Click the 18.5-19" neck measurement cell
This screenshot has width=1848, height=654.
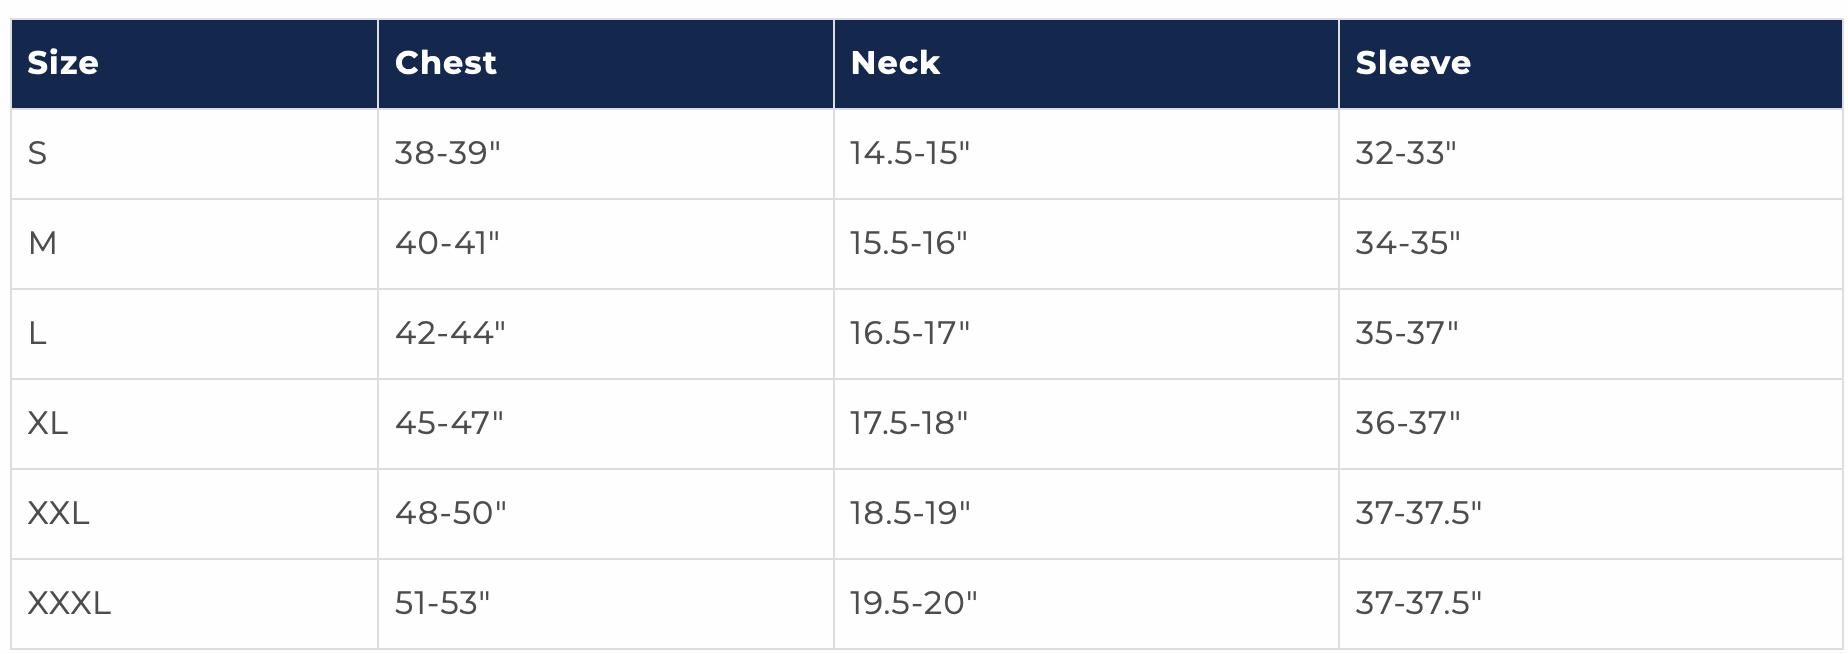(910, 513)
